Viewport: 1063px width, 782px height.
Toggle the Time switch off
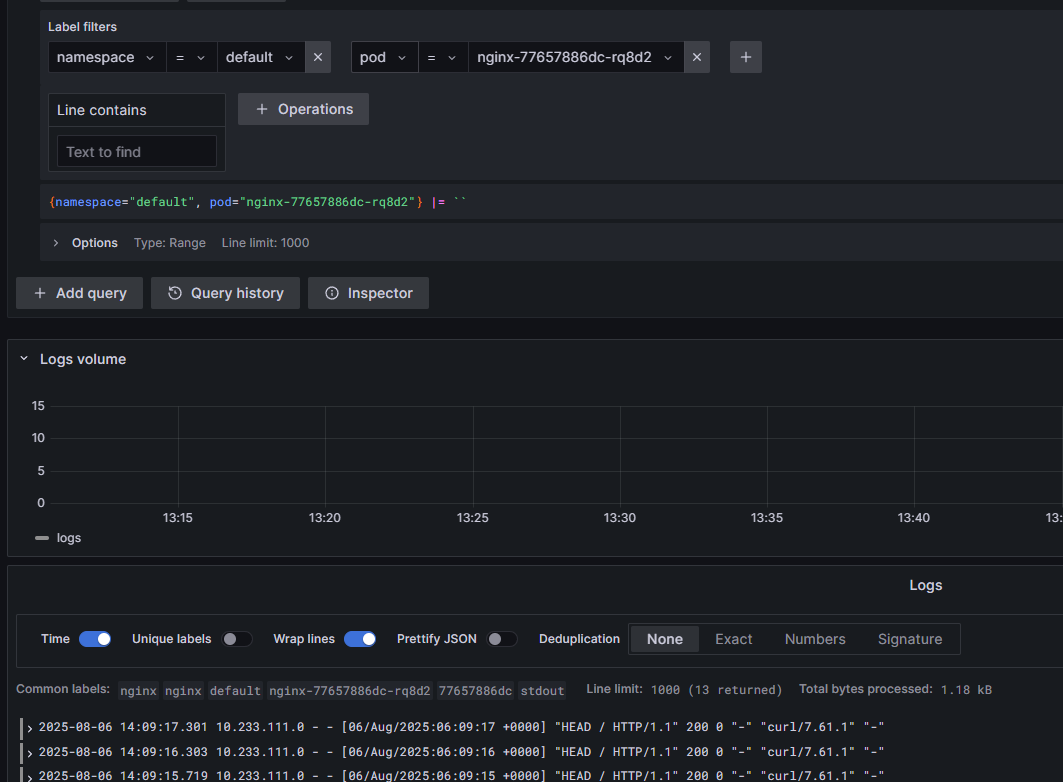(x=95, y=639)
